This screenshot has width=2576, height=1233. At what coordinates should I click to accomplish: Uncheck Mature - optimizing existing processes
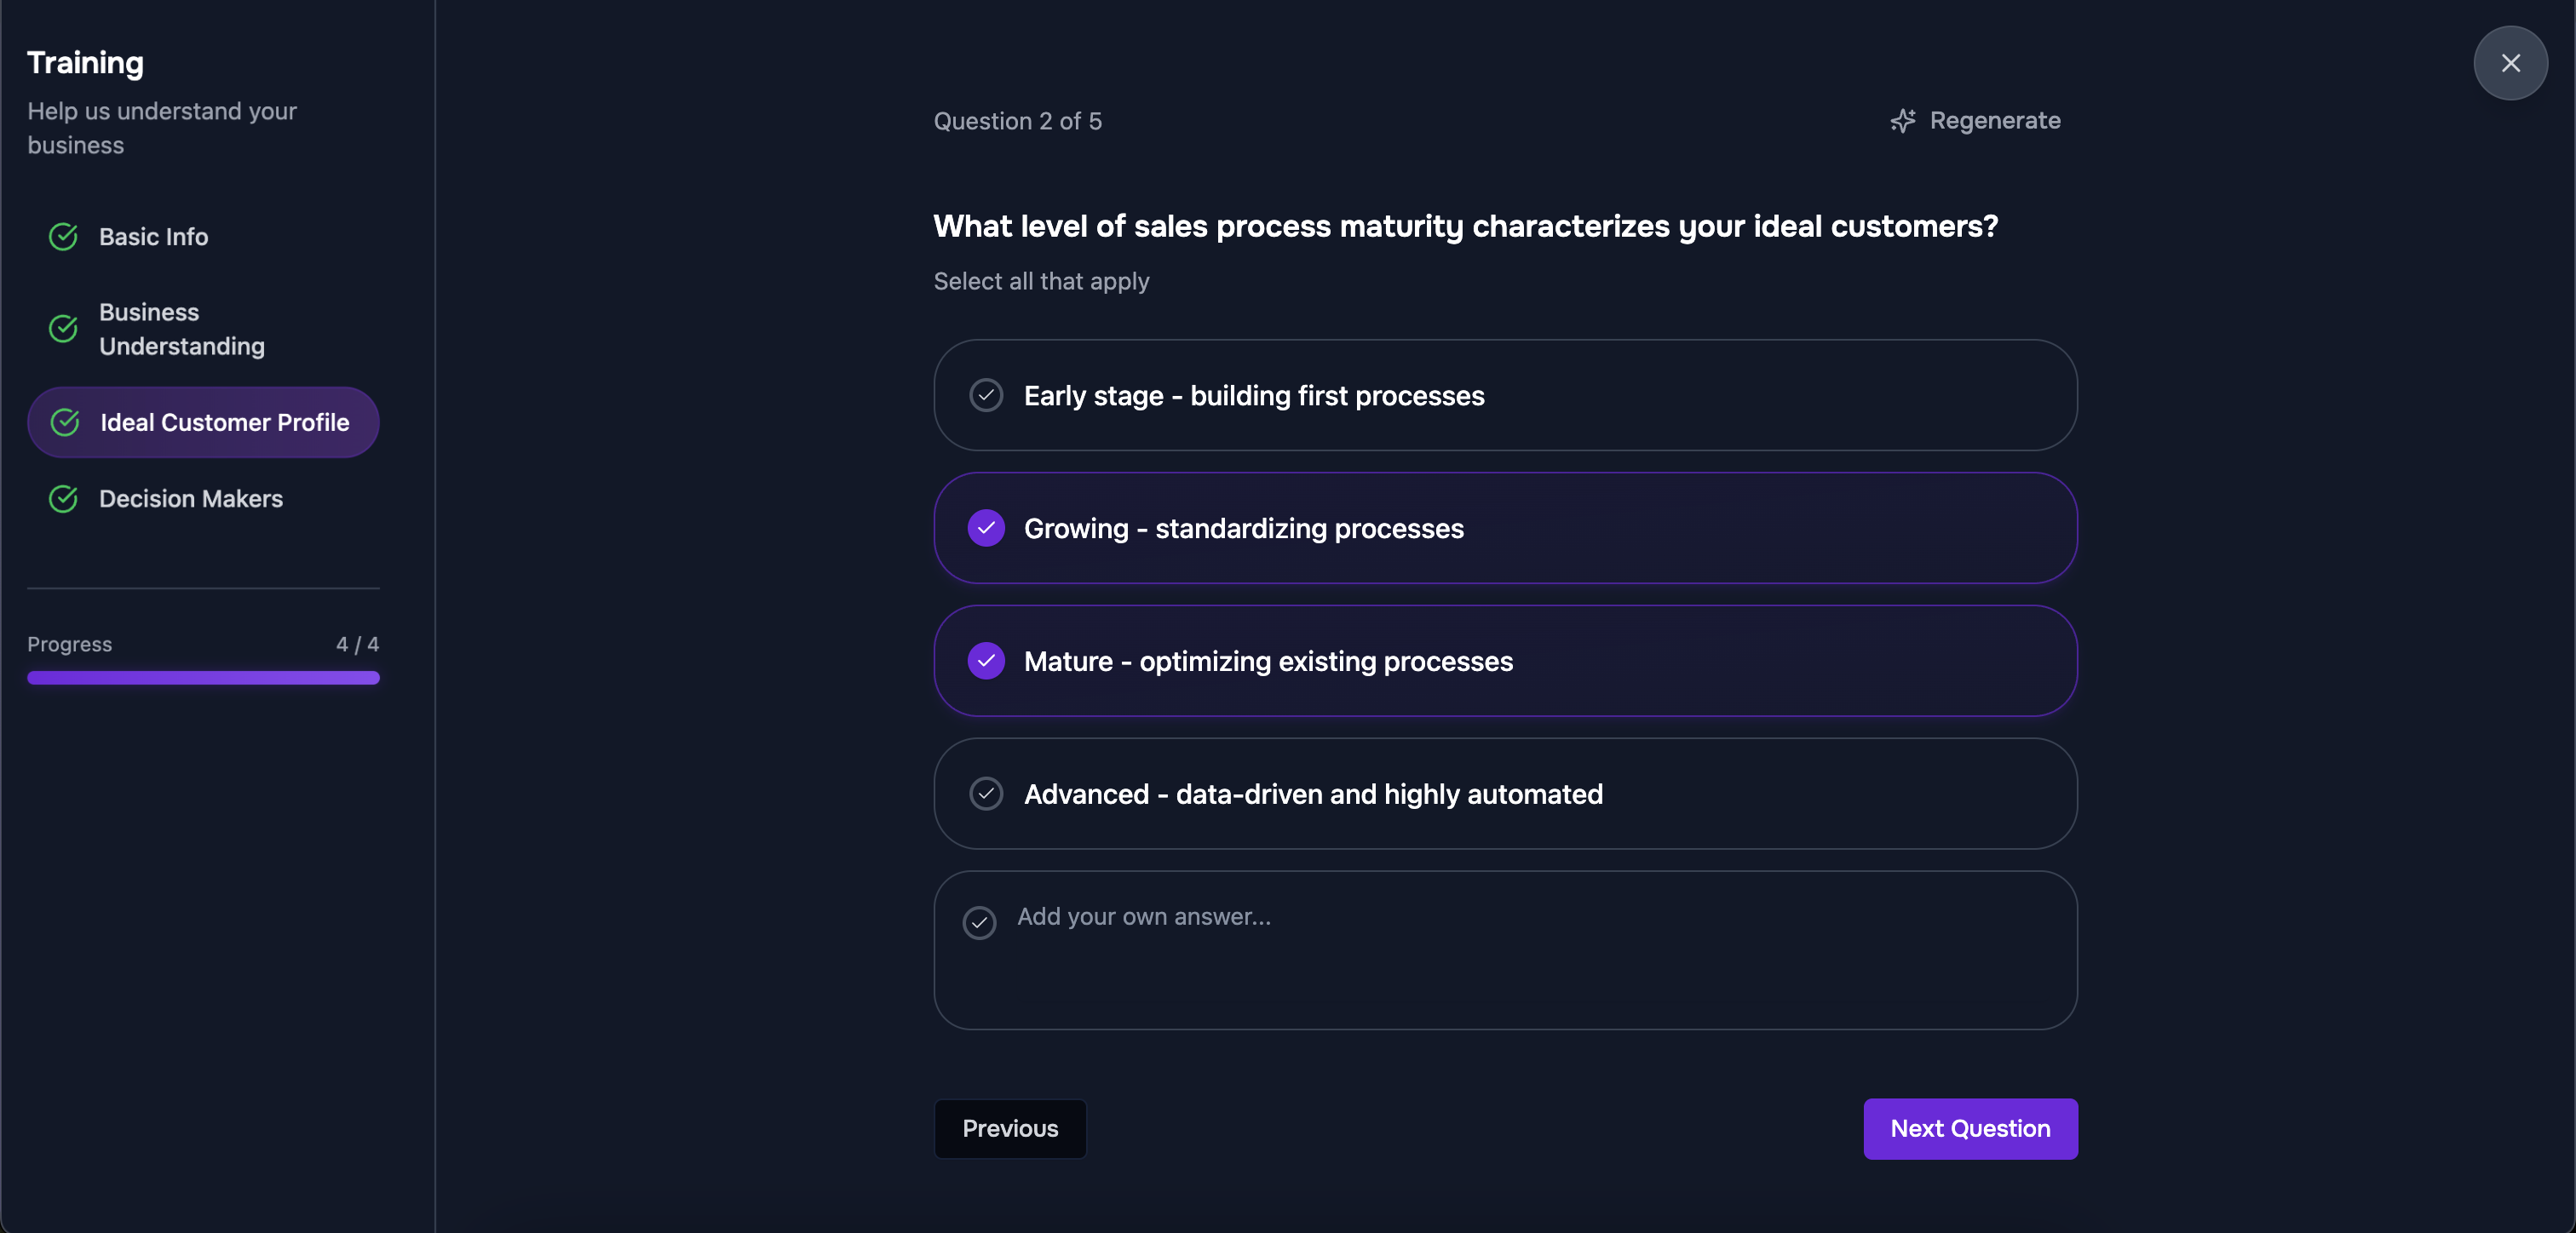986,661
